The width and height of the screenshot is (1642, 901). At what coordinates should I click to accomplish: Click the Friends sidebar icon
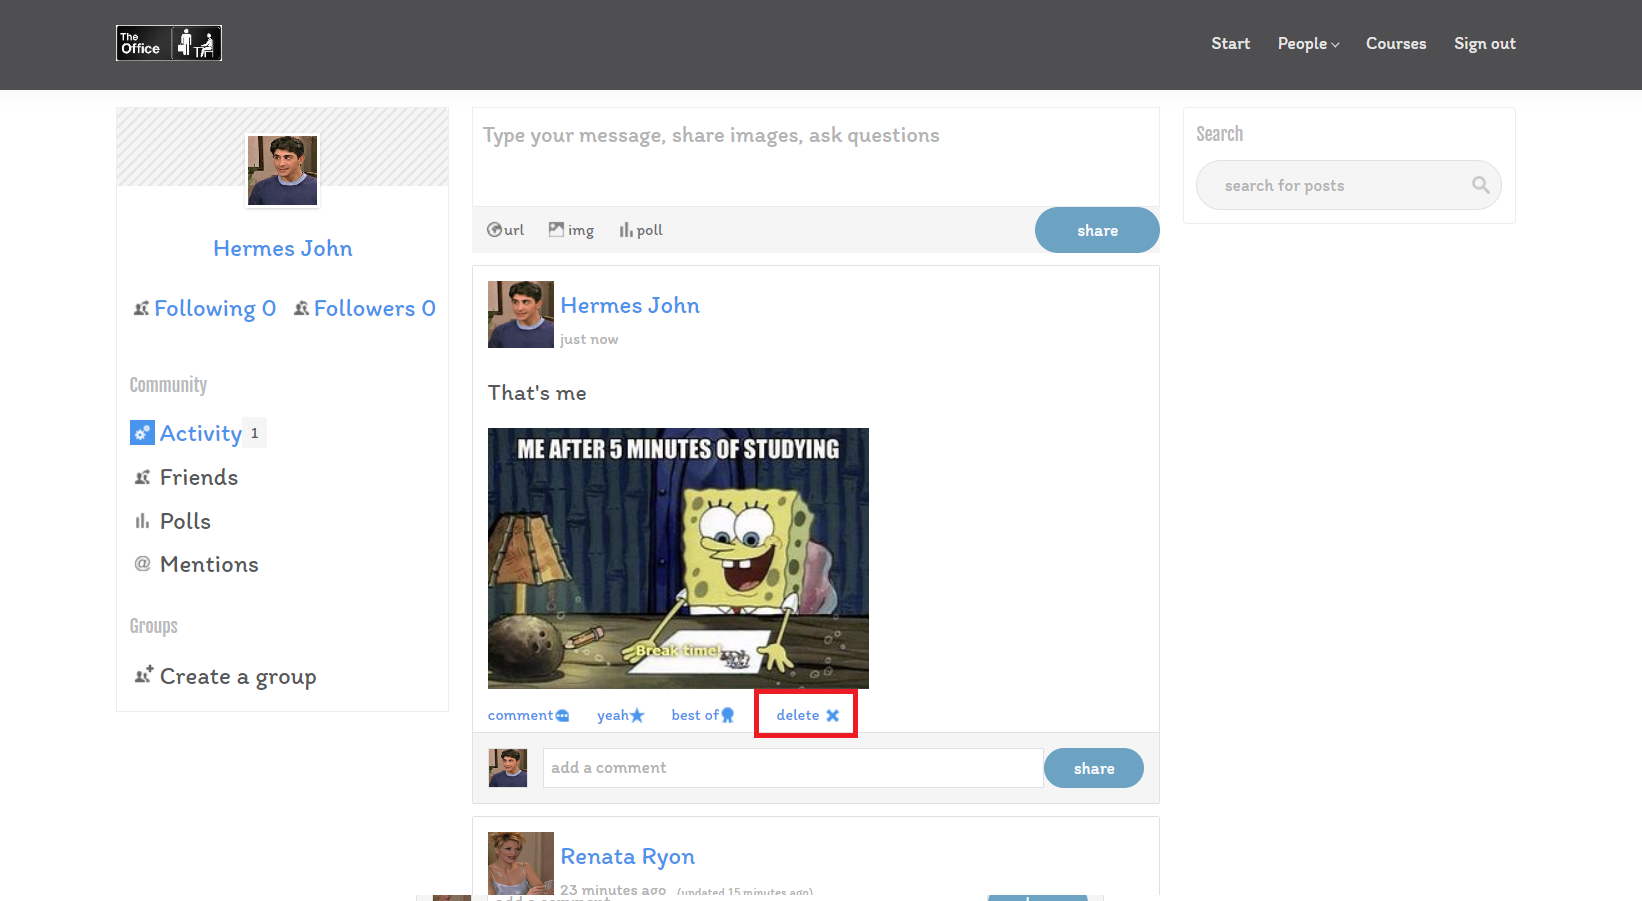(142, 478)
